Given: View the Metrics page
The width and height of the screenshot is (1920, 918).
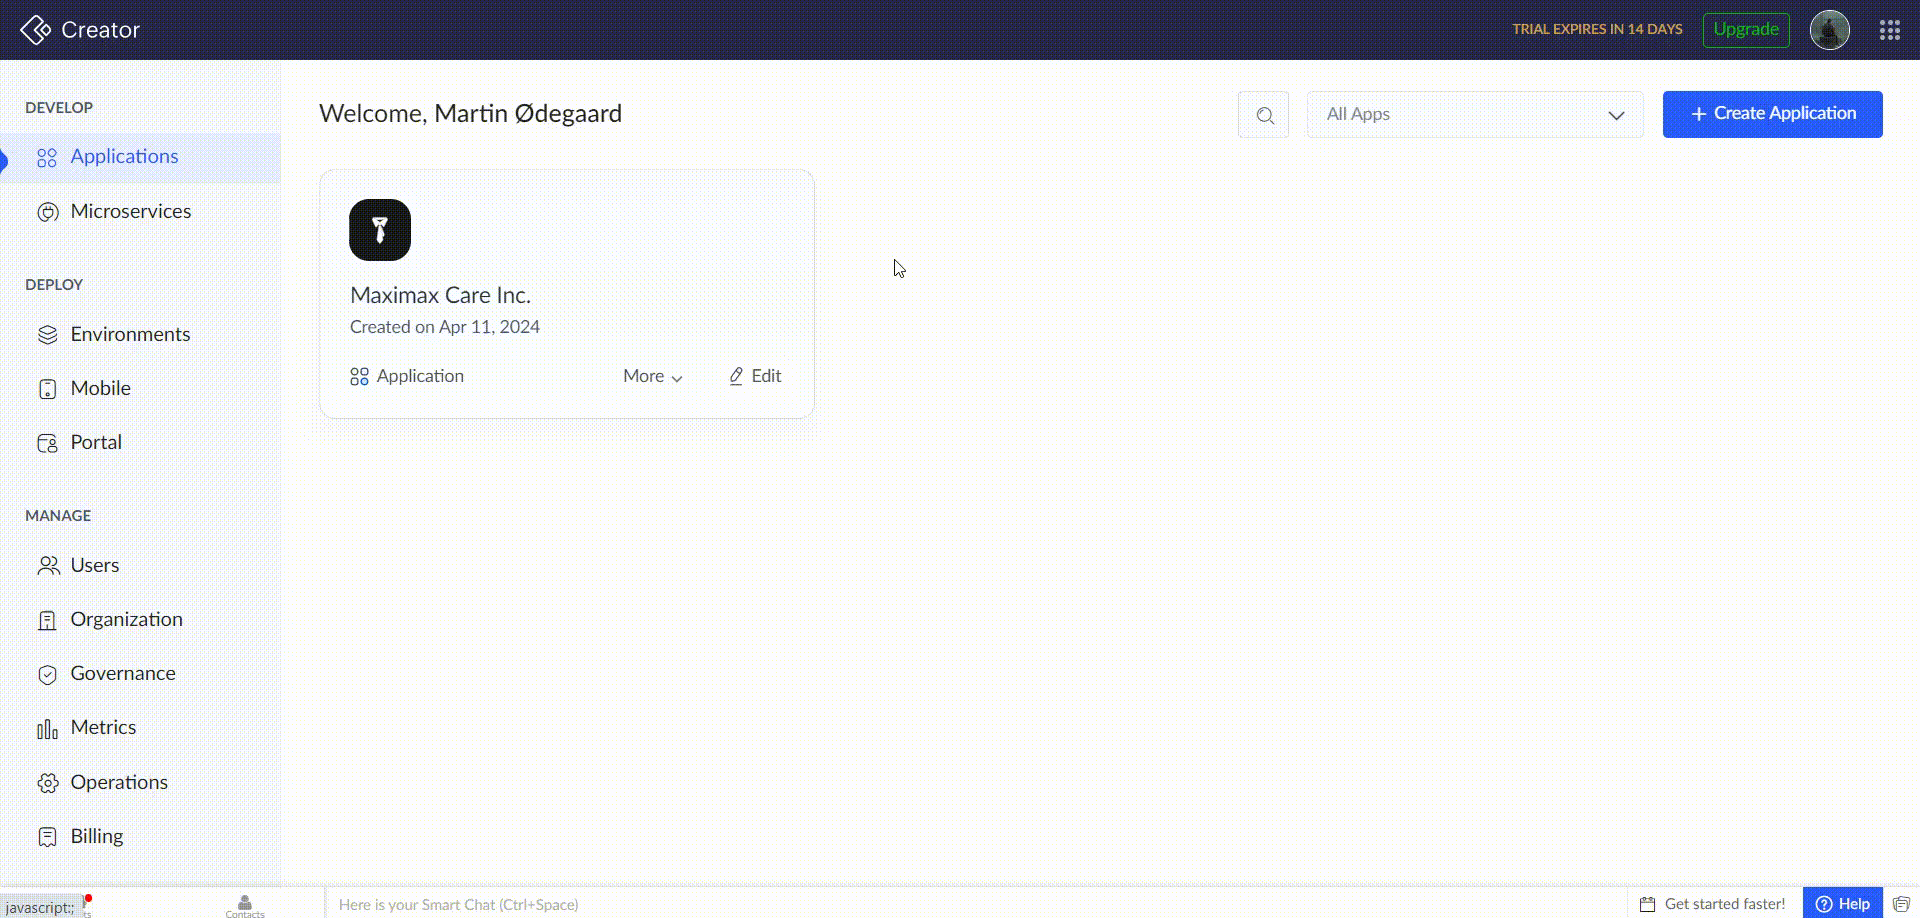Looking at the screenshot, I should (x=103, y=727).
